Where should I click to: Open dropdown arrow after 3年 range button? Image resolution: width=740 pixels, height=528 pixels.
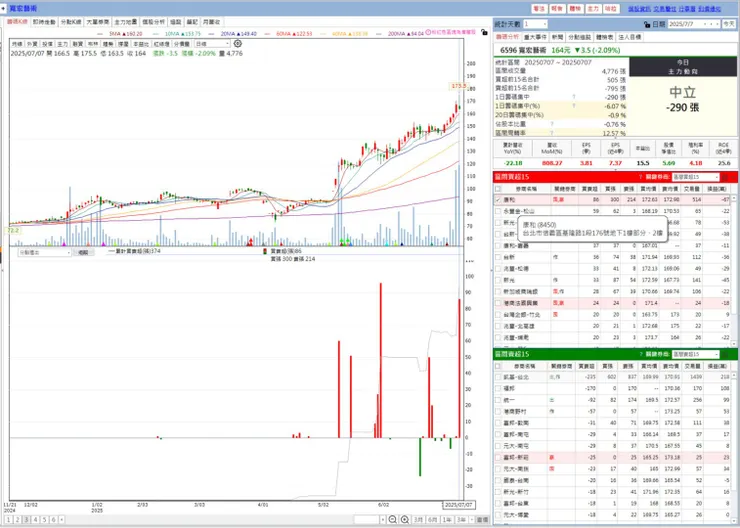tap(471, 520)
